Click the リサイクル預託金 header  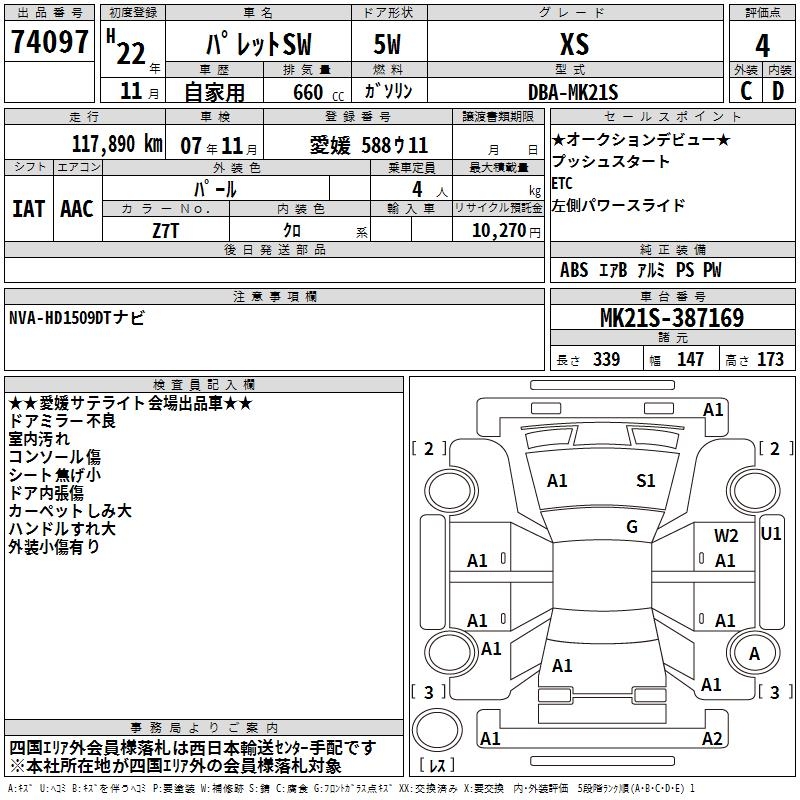pos(498,208)
